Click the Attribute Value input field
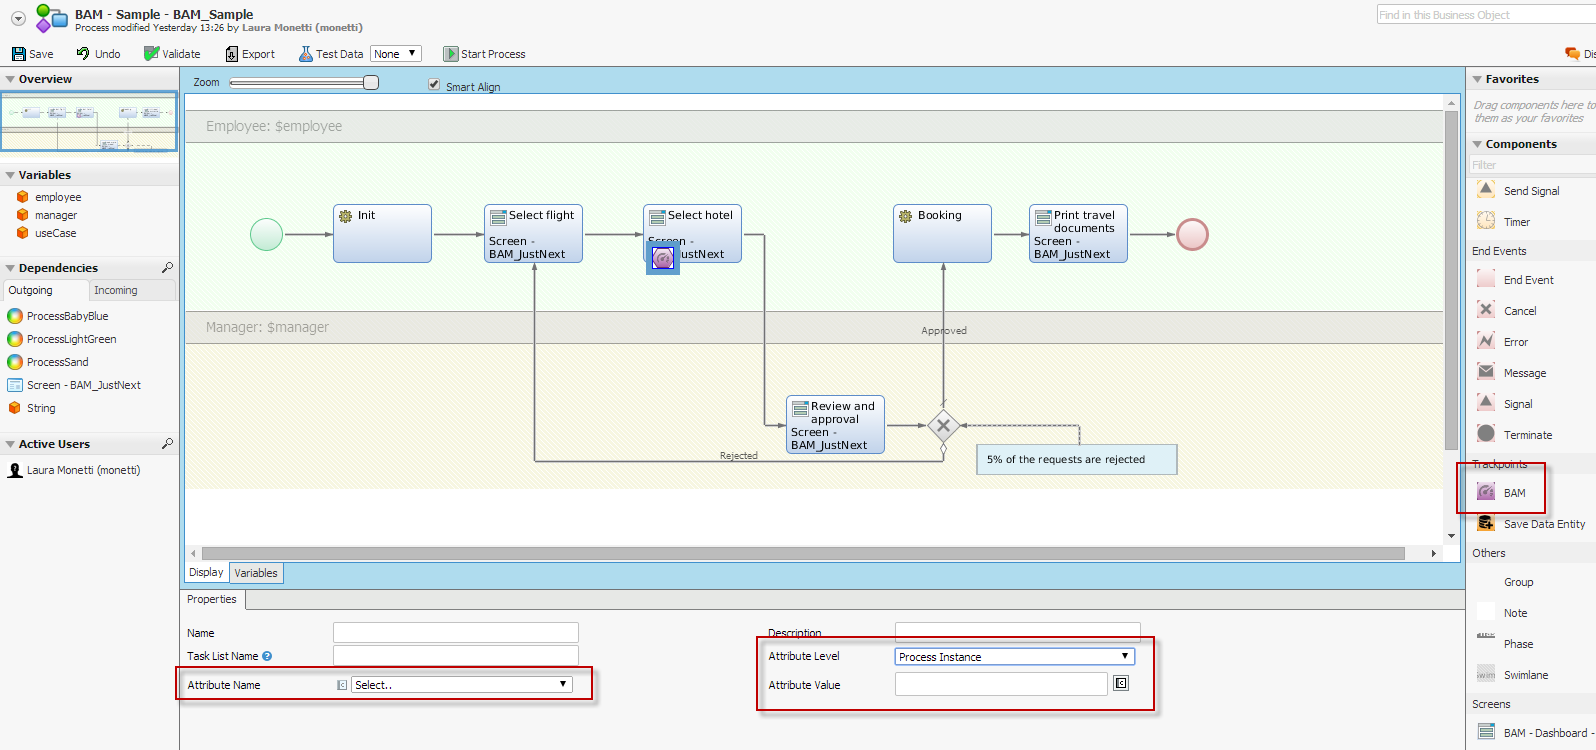1596x750 pixels. tap(1001, 684)
